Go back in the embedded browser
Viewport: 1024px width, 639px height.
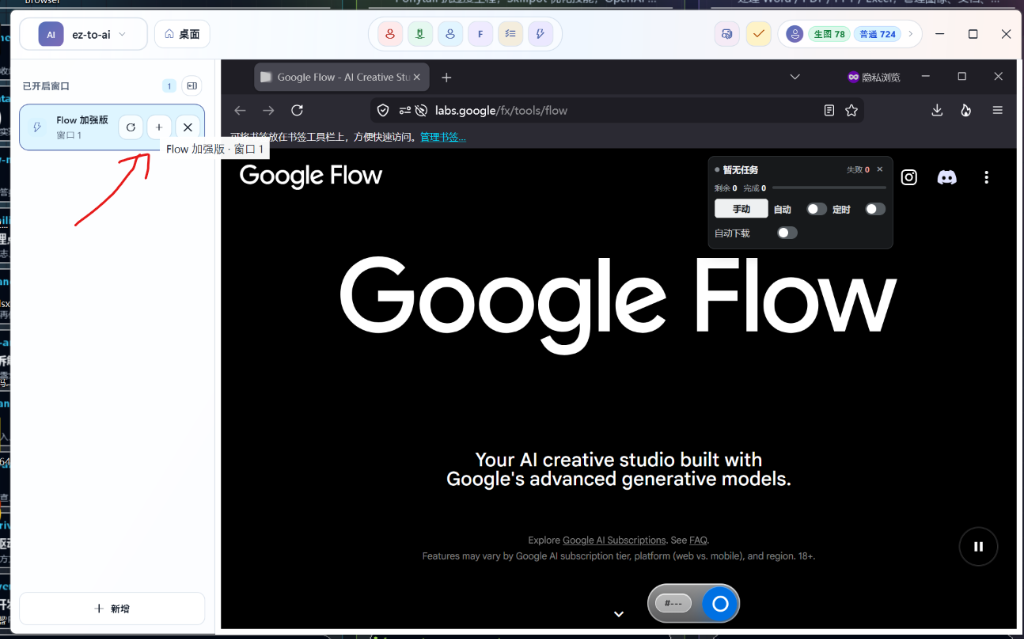[240, 110]
